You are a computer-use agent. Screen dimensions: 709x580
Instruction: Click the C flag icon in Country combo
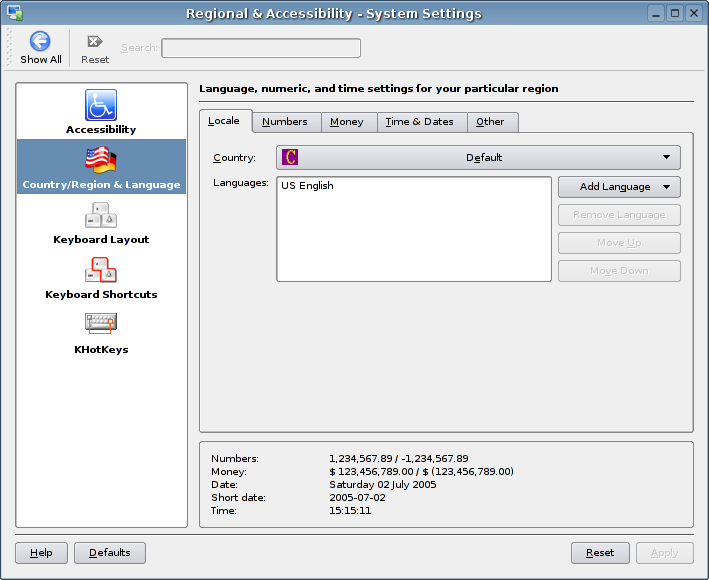click(x=290, y=157)
